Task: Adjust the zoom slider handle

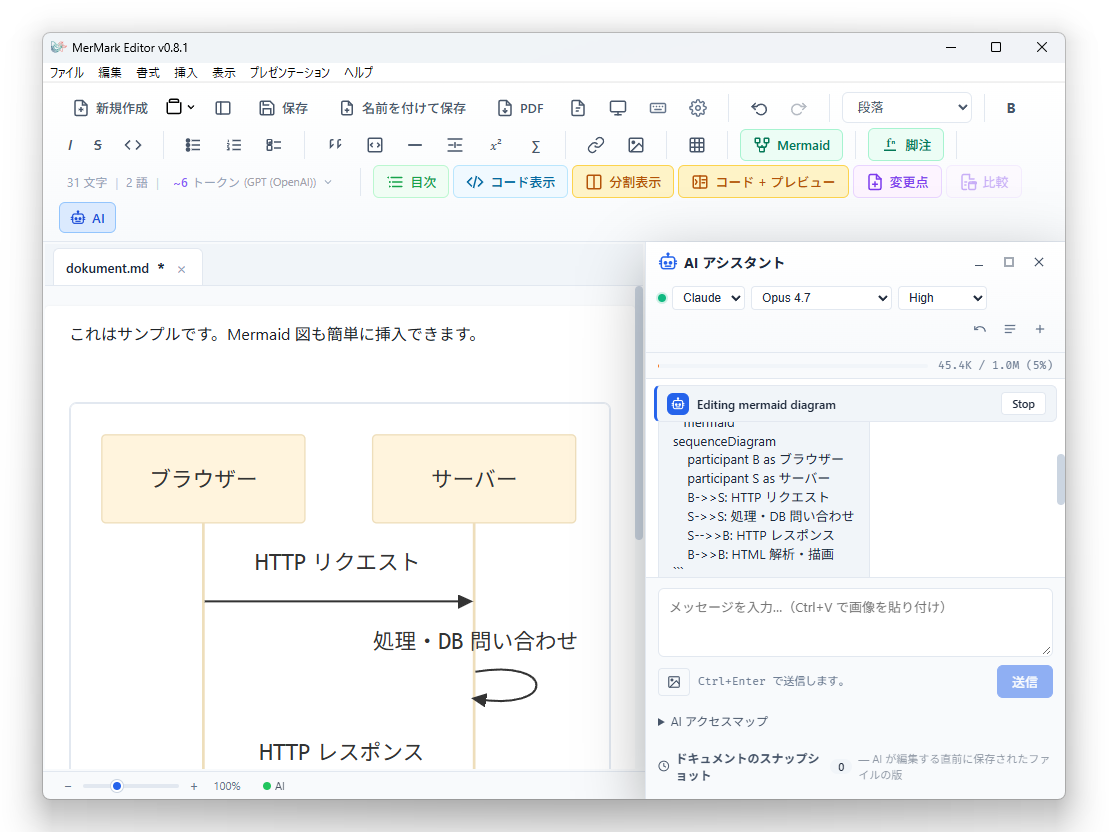Action: 117,786
